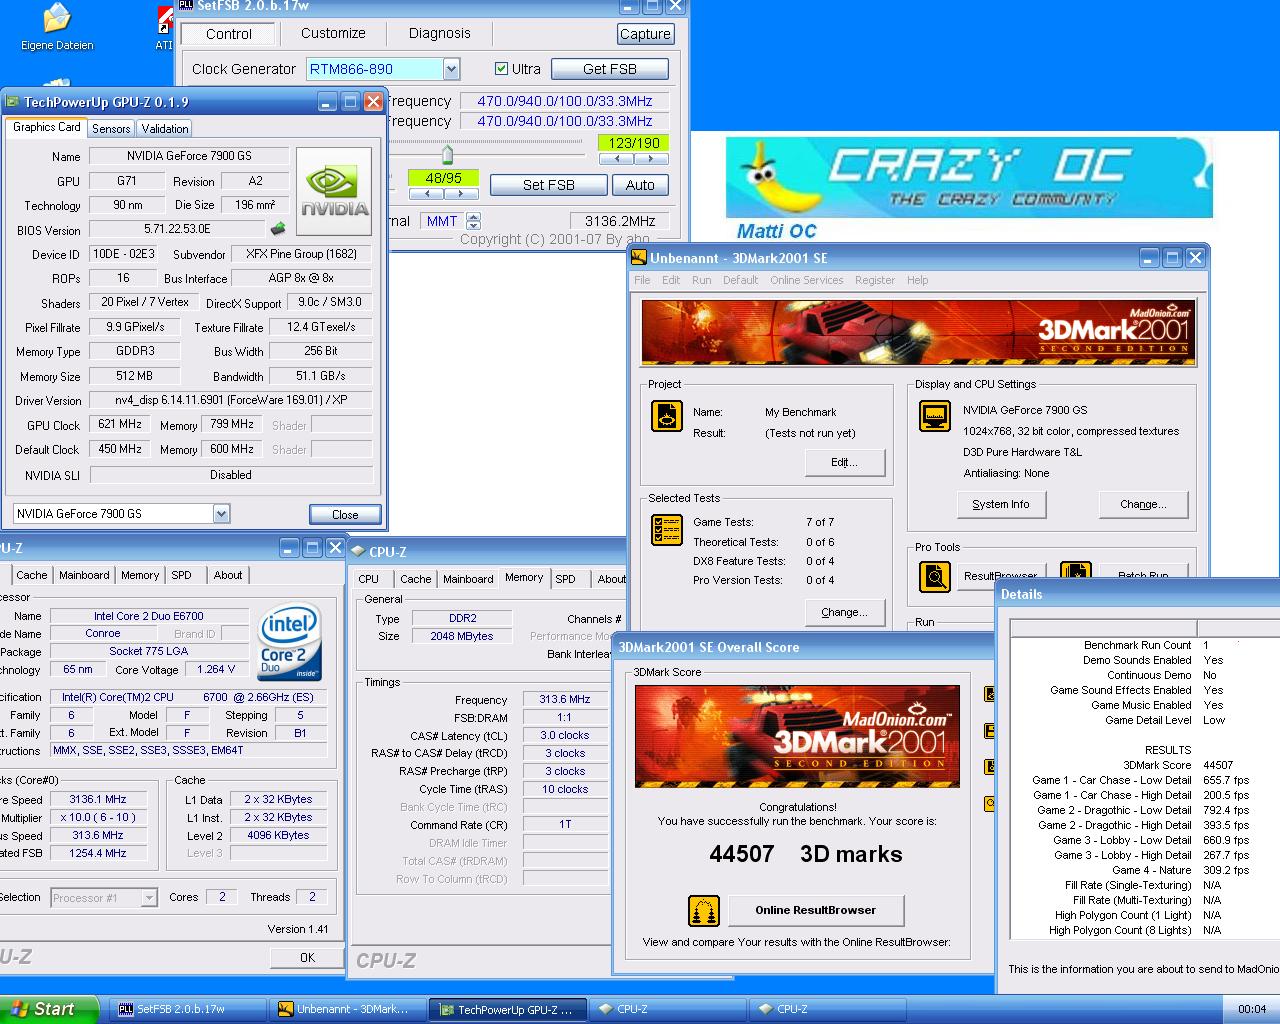Open the Eigene Dateien desktop folder
Screen dimensions: 1280x1024
(57, 27)
